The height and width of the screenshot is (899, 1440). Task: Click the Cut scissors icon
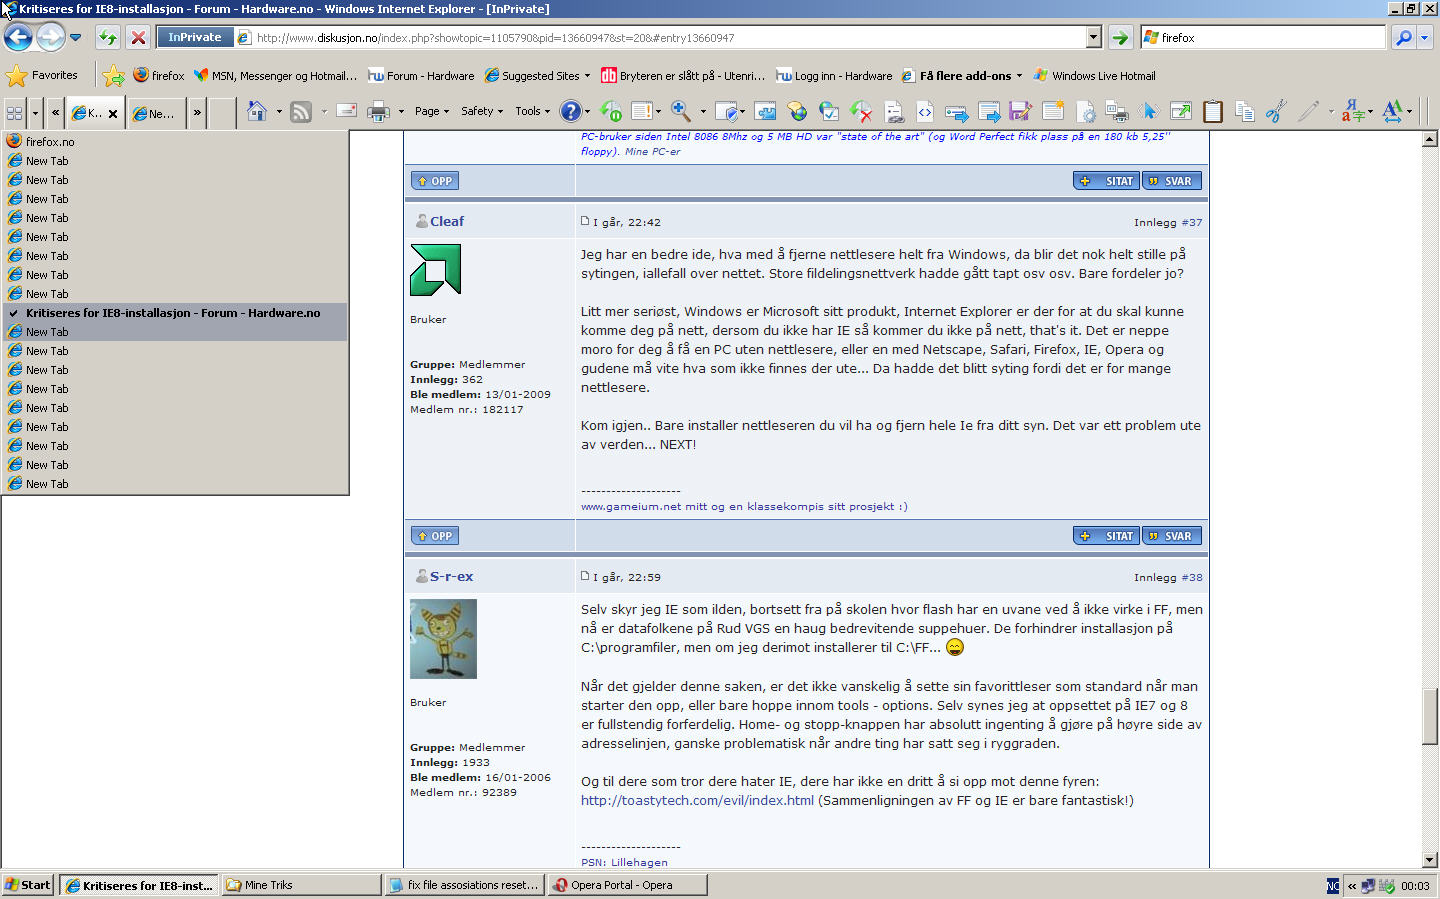pos(1276,111)
